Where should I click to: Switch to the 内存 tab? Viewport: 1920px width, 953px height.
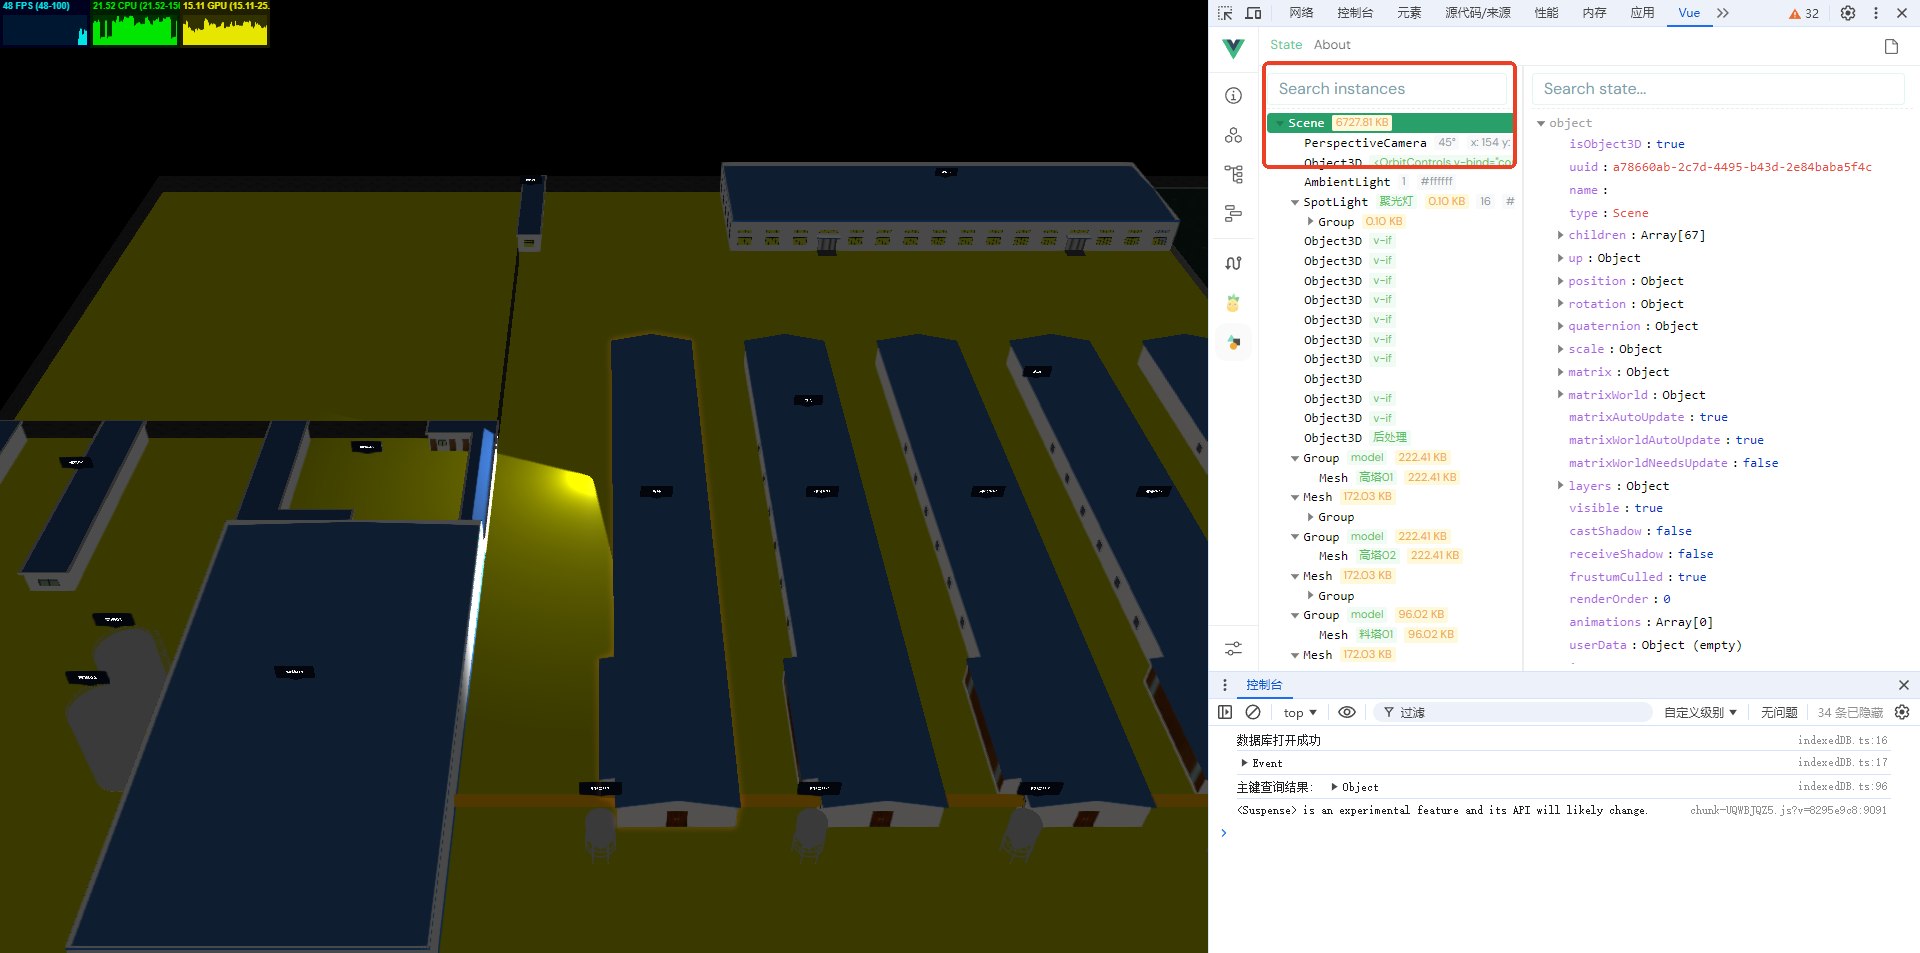(1594, 13)
